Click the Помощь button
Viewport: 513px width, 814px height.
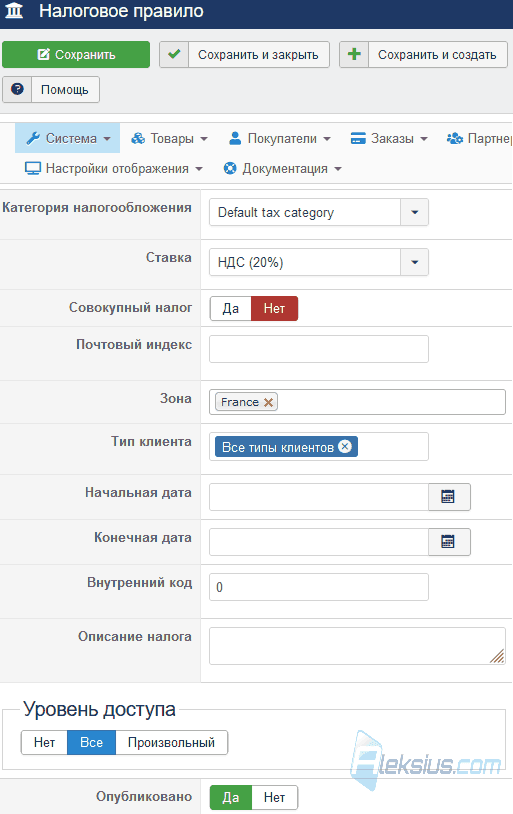(x=51, y=89)
